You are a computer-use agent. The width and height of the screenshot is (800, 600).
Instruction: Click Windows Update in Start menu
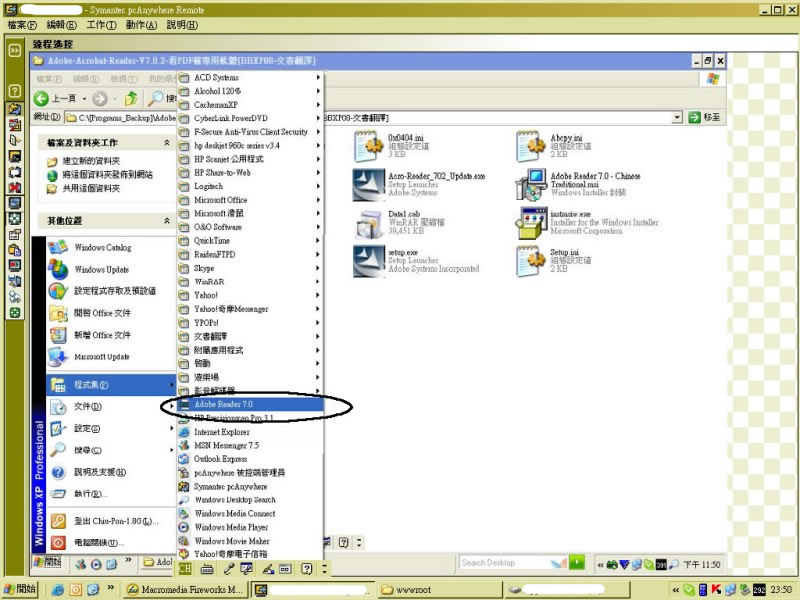coord(110,269)
